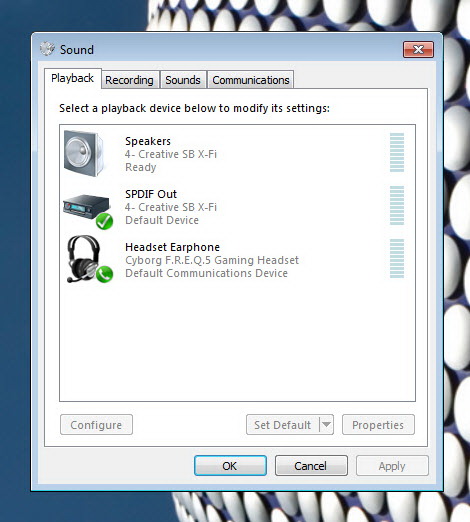Click the Configure button
This screenshot has height=522, width=470.
coord(96,425)
